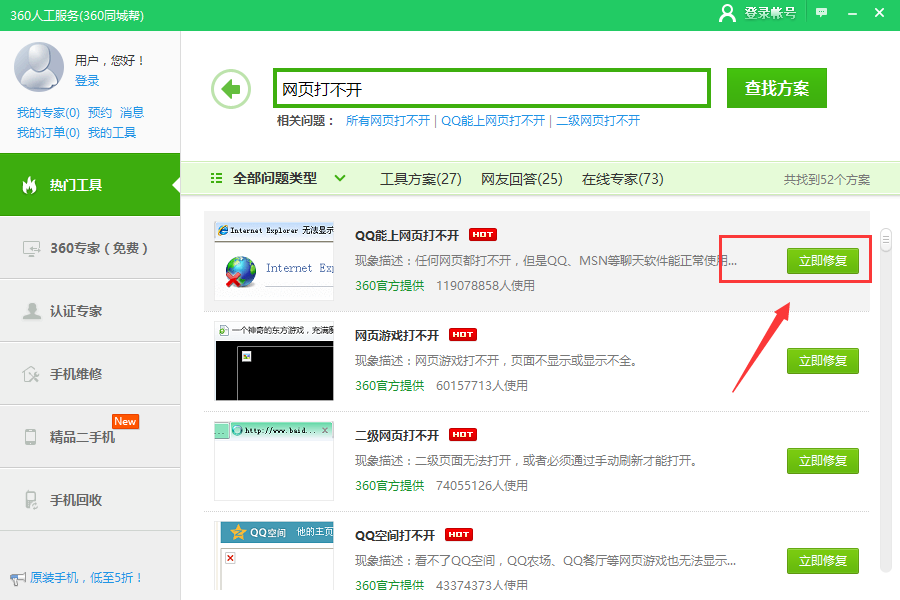Viewport: 900px width, 600px height.
Task: Click the 认证专家 sidebar icon
Action: [x=34, y=311]
